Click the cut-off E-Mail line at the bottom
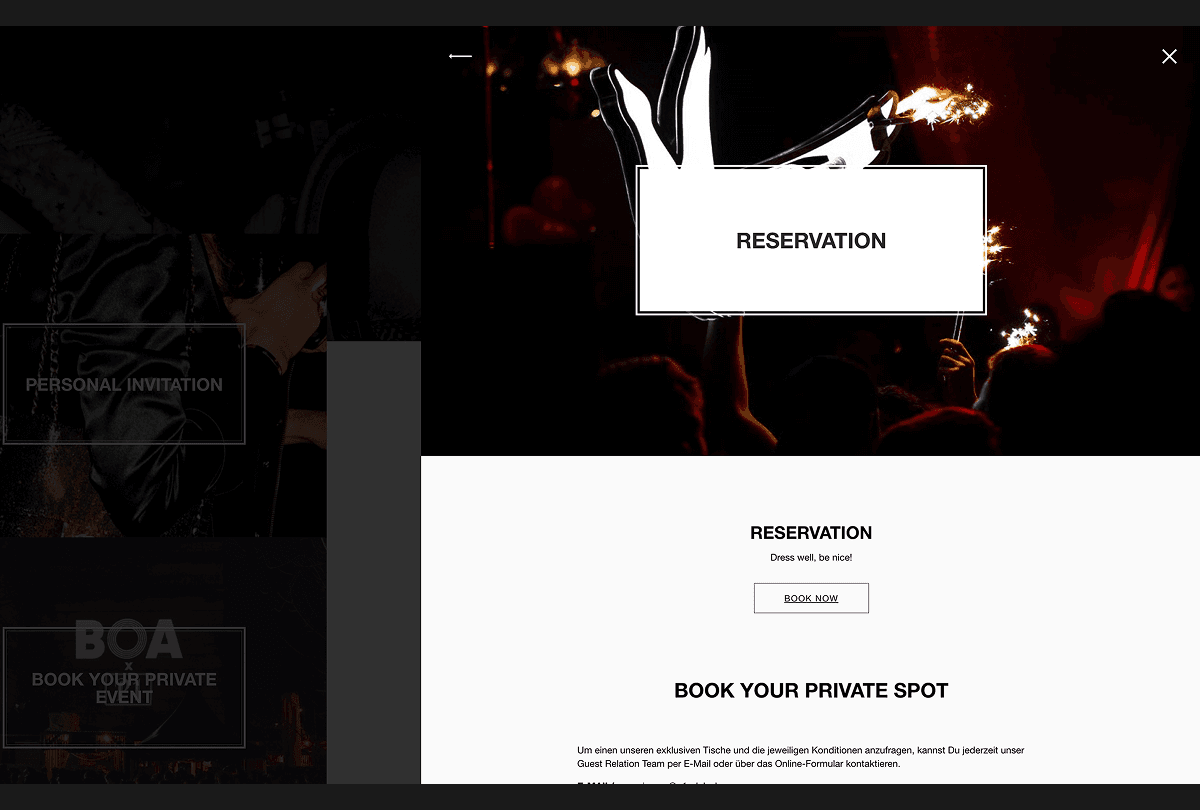The height and width of the screenshot is (810, 1200). point(650,781)
